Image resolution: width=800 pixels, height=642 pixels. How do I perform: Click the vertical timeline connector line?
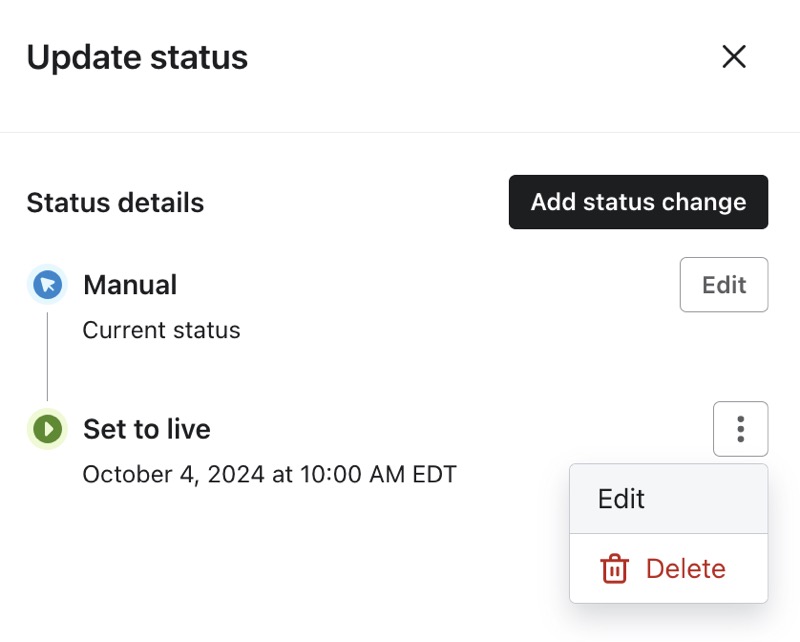tap(47, 356)
